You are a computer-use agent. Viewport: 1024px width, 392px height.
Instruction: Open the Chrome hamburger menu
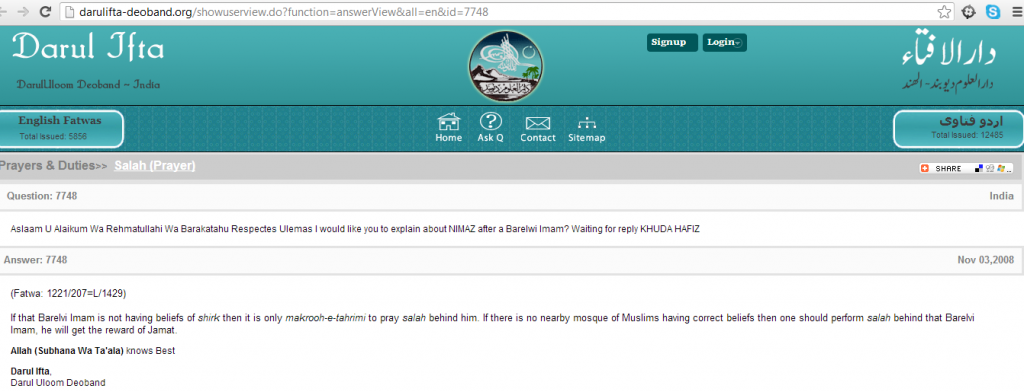pos(1016,12)
